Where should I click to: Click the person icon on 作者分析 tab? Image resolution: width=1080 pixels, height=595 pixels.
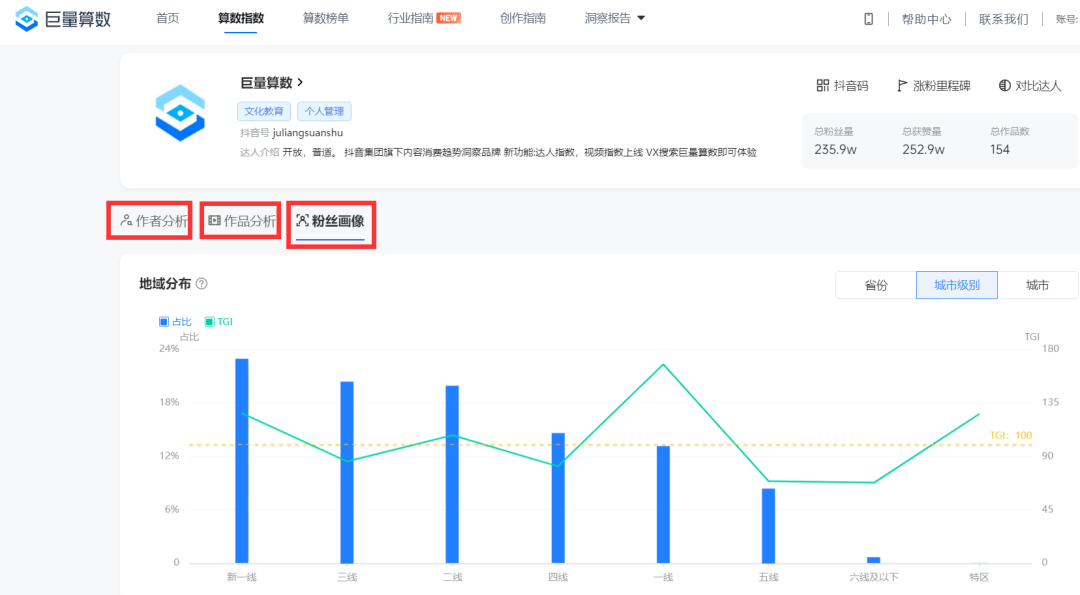(x=126, y=219)
